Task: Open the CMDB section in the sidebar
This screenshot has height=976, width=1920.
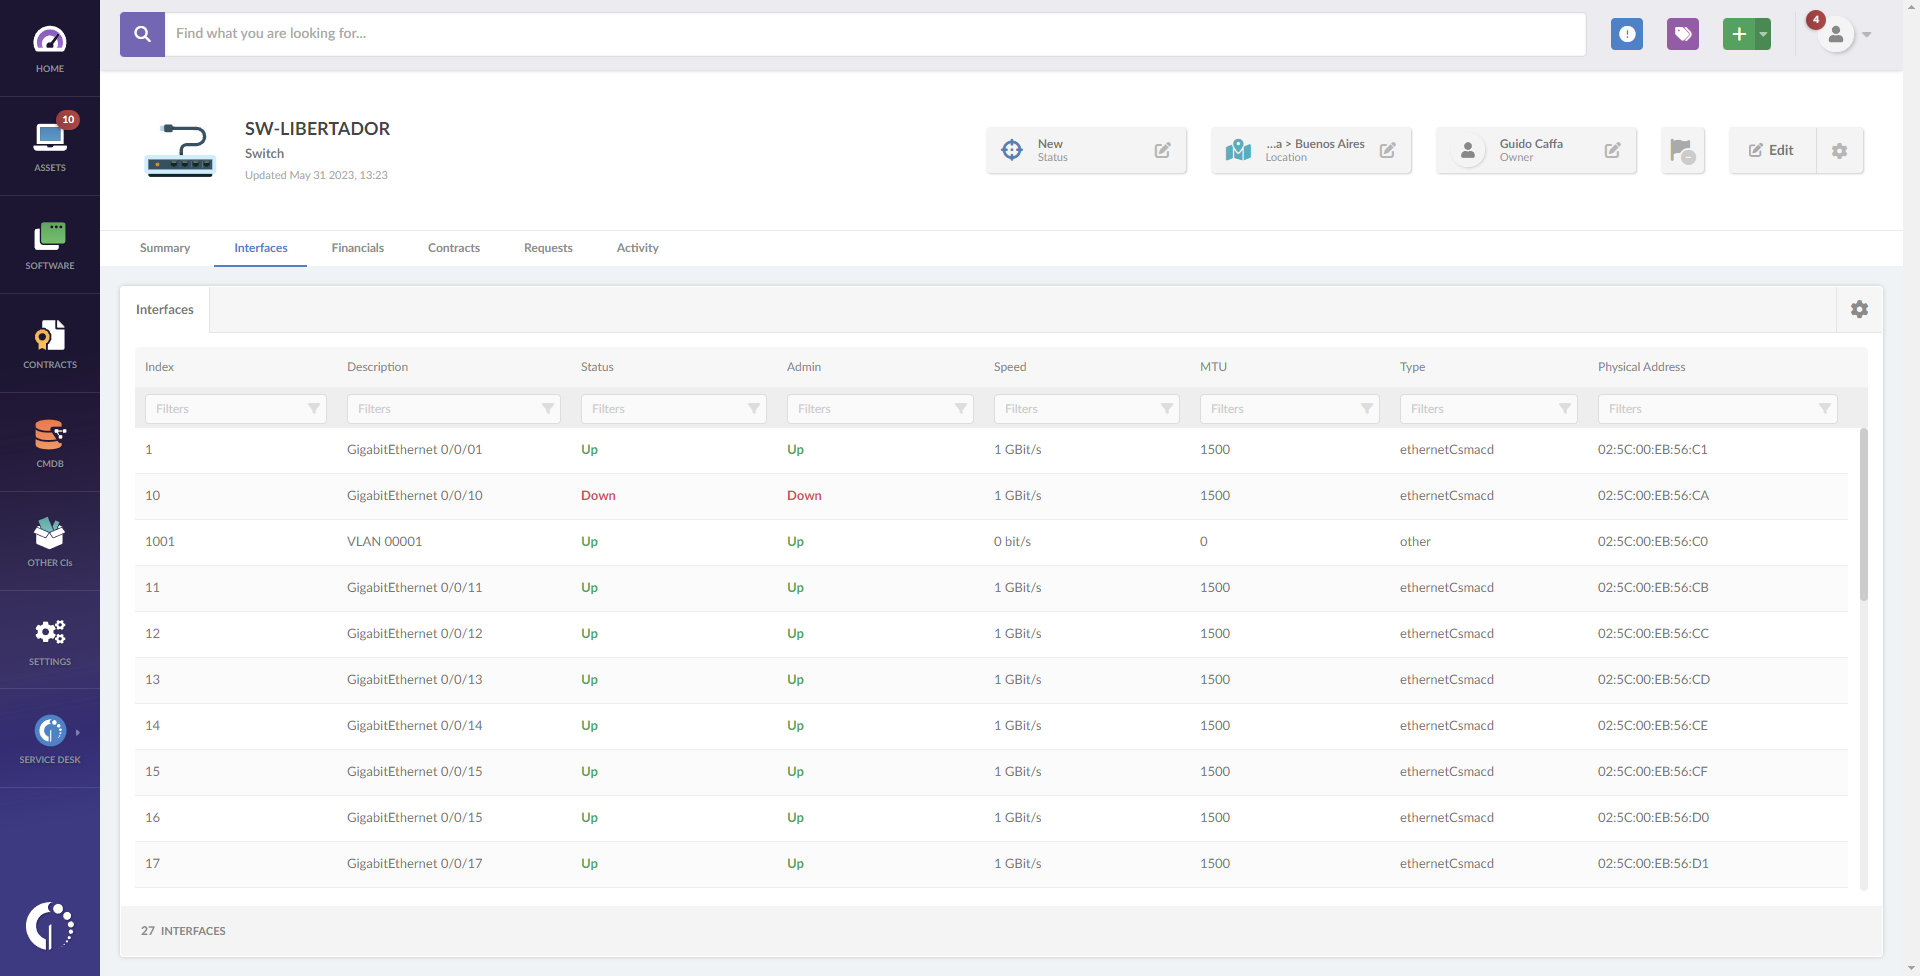Action: [50, 440]
